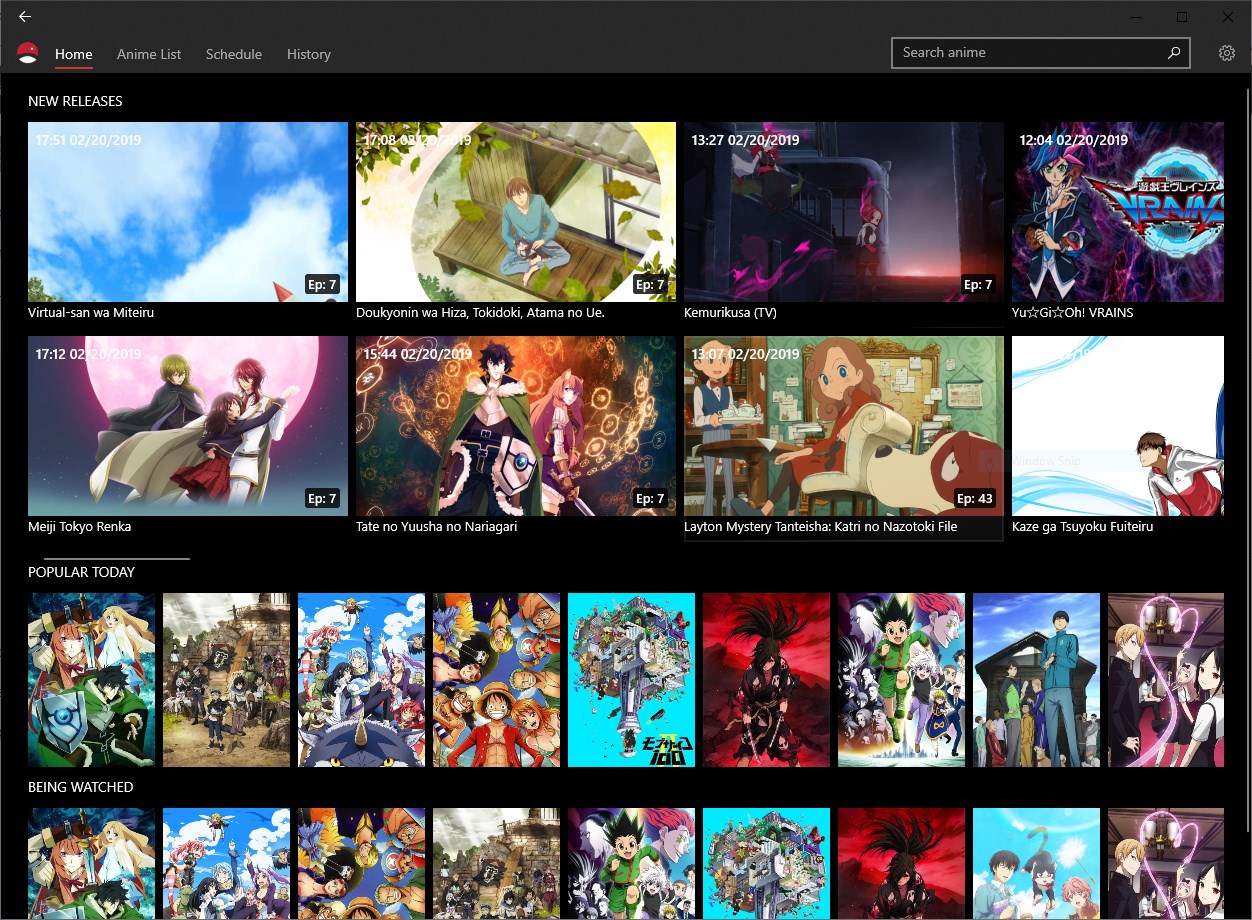Open the History tab
Screen dimensions: 1252x920
click(x=309, y=54)
